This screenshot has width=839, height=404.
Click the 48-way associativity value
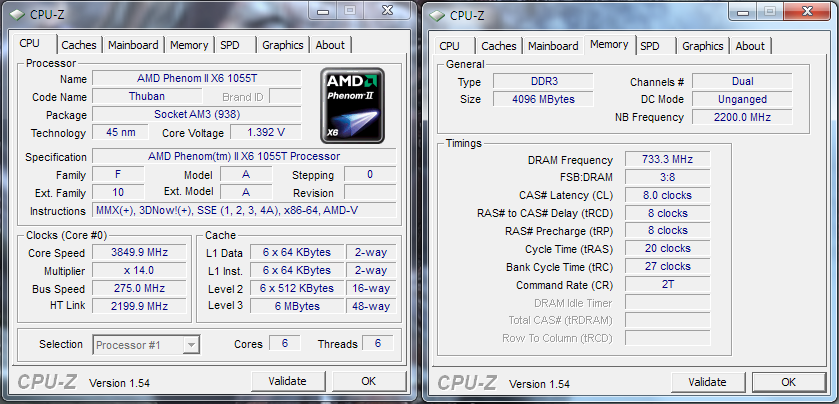pos(371,306)
